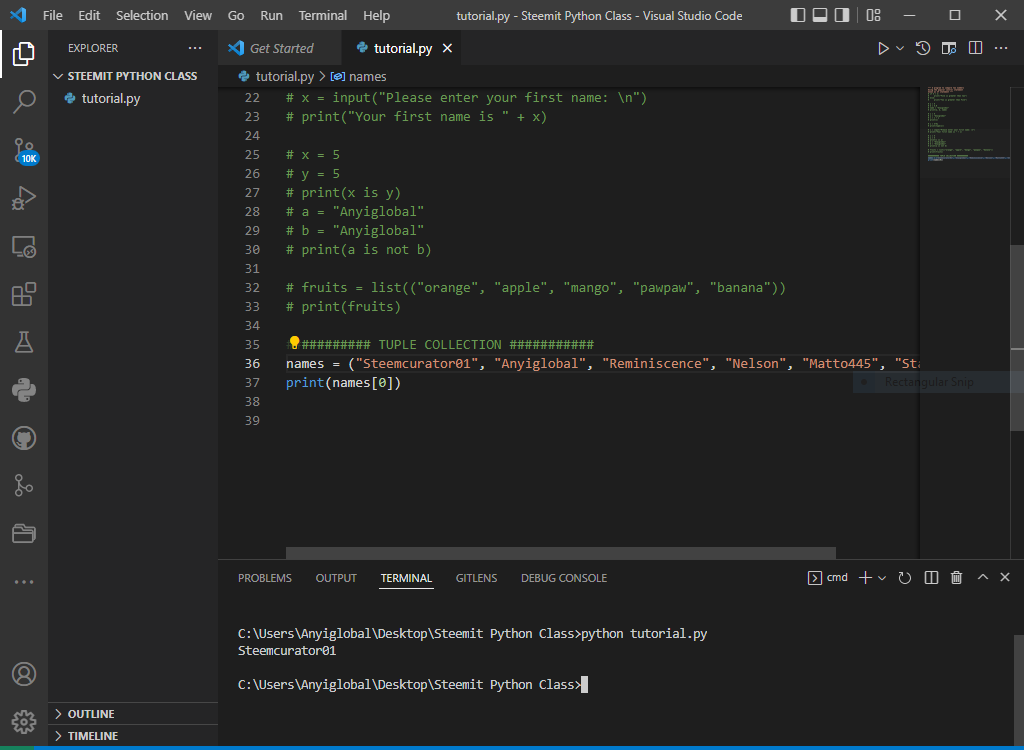Open the Testing flask icon
Screen dimensions: 1024x750
[x=24, y=342]
